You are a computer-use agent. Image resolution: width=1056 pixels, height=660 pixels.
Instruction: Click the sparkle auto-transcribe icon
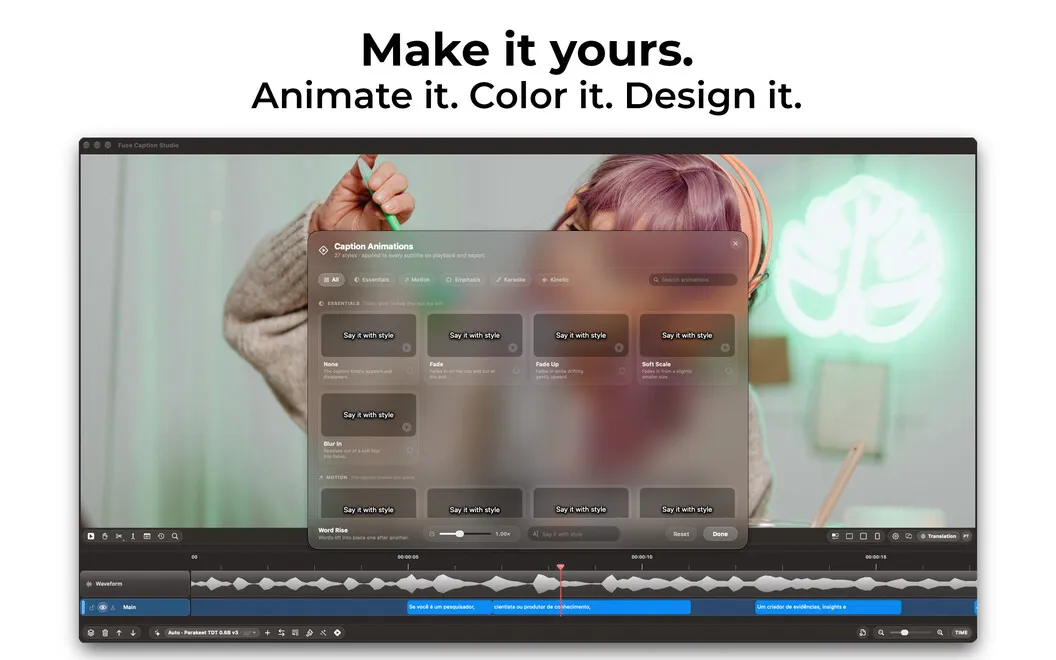(x=157, y=632)
